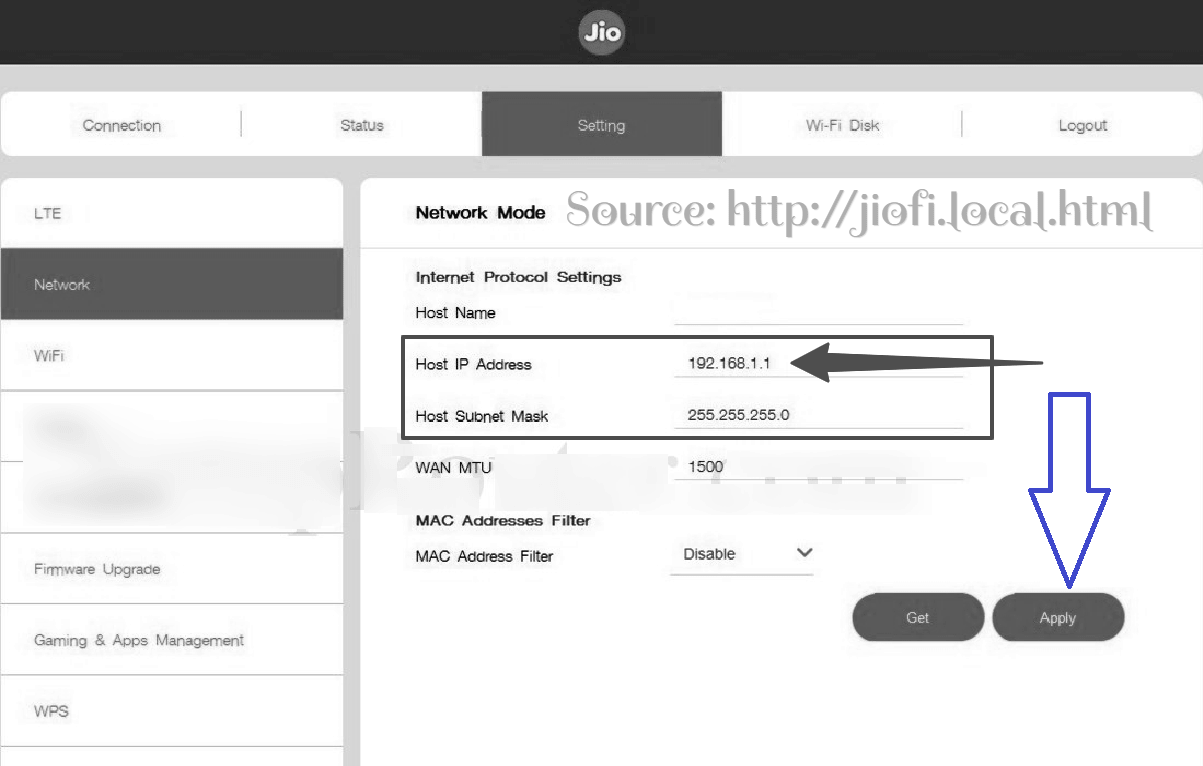Switch to the Status tab
The width and height of the screenshot is (1203, 766).
pyautogui.click(x=361, y=126)
